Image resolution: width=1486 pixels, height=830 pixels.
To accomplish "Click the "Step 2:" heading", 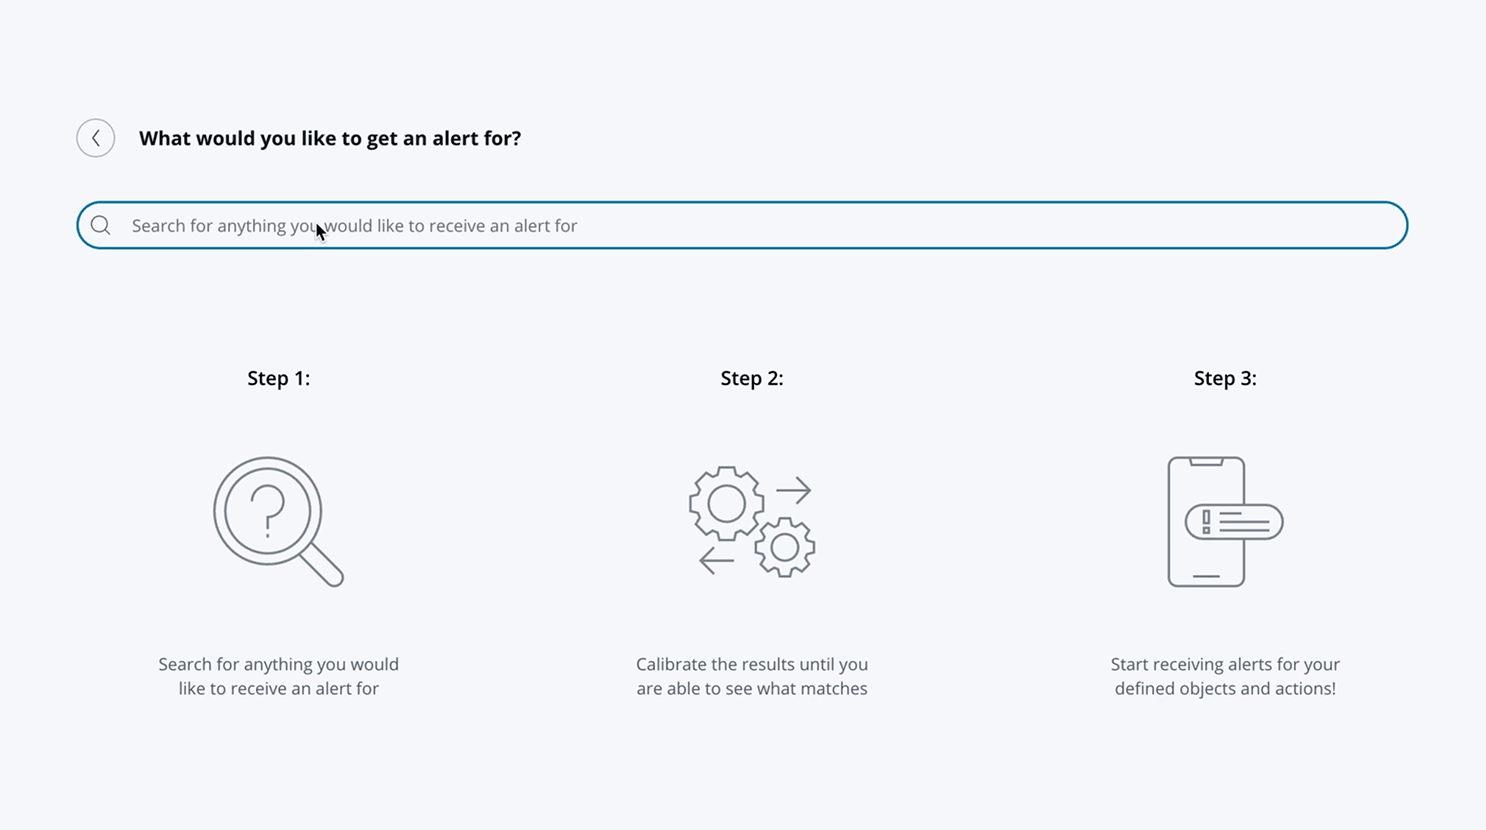I will [752, 378].
